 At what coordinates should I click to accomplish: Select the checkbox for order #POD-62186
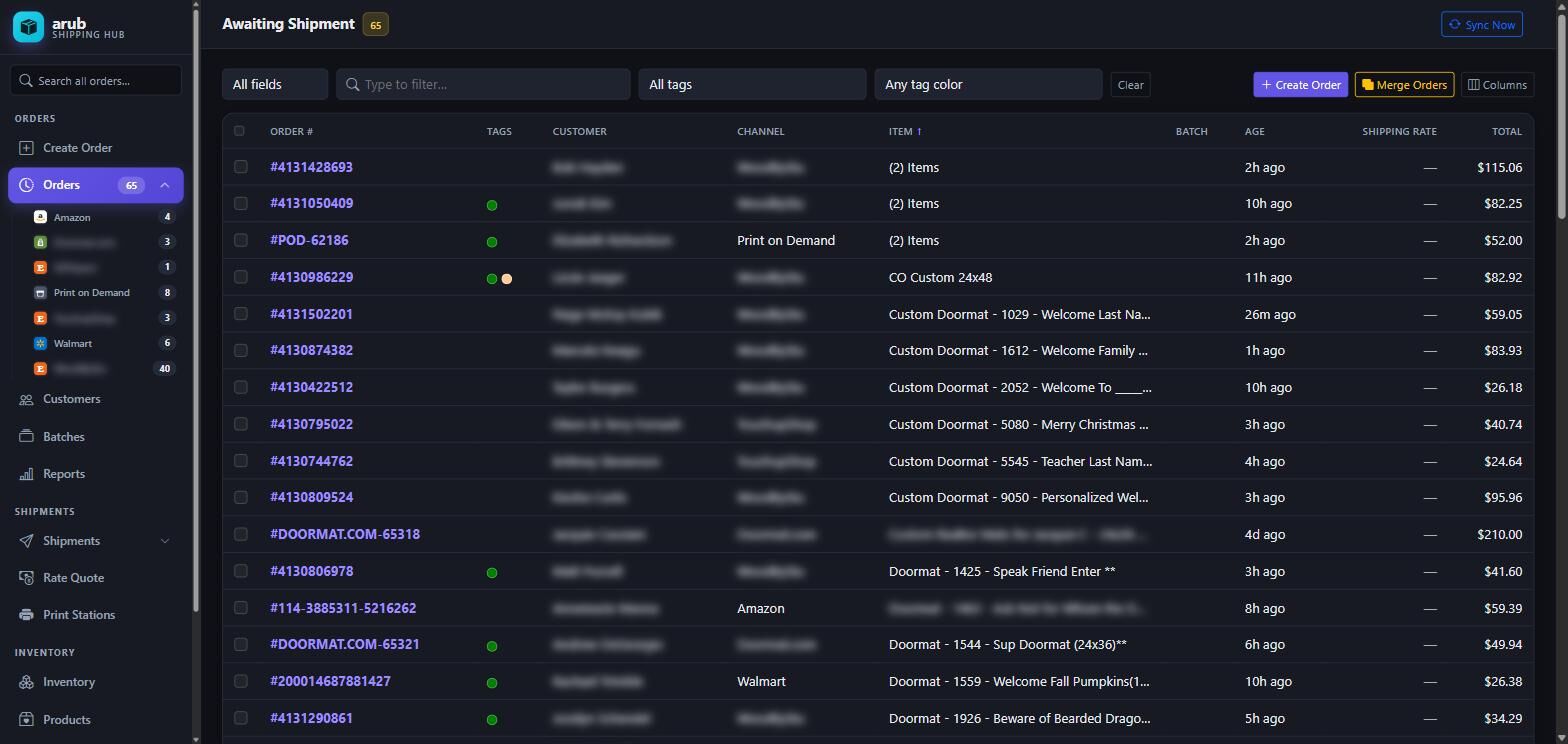click(x=240, y=240)
